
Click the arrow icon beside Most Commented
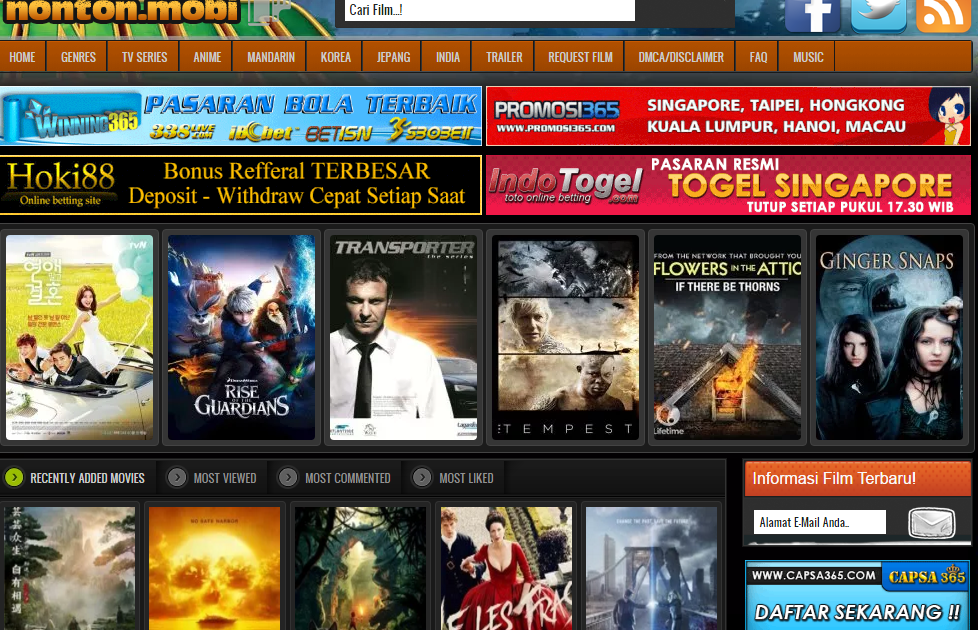pos(288,478)
